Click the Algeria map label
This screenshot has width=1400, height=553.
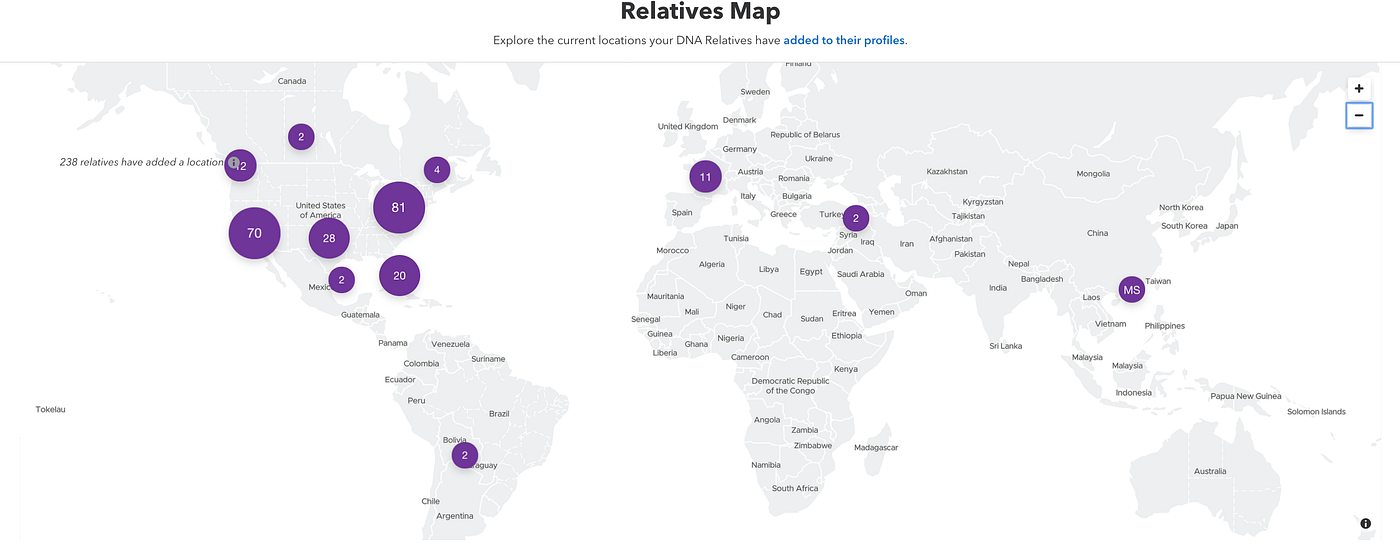pos(711,264)
